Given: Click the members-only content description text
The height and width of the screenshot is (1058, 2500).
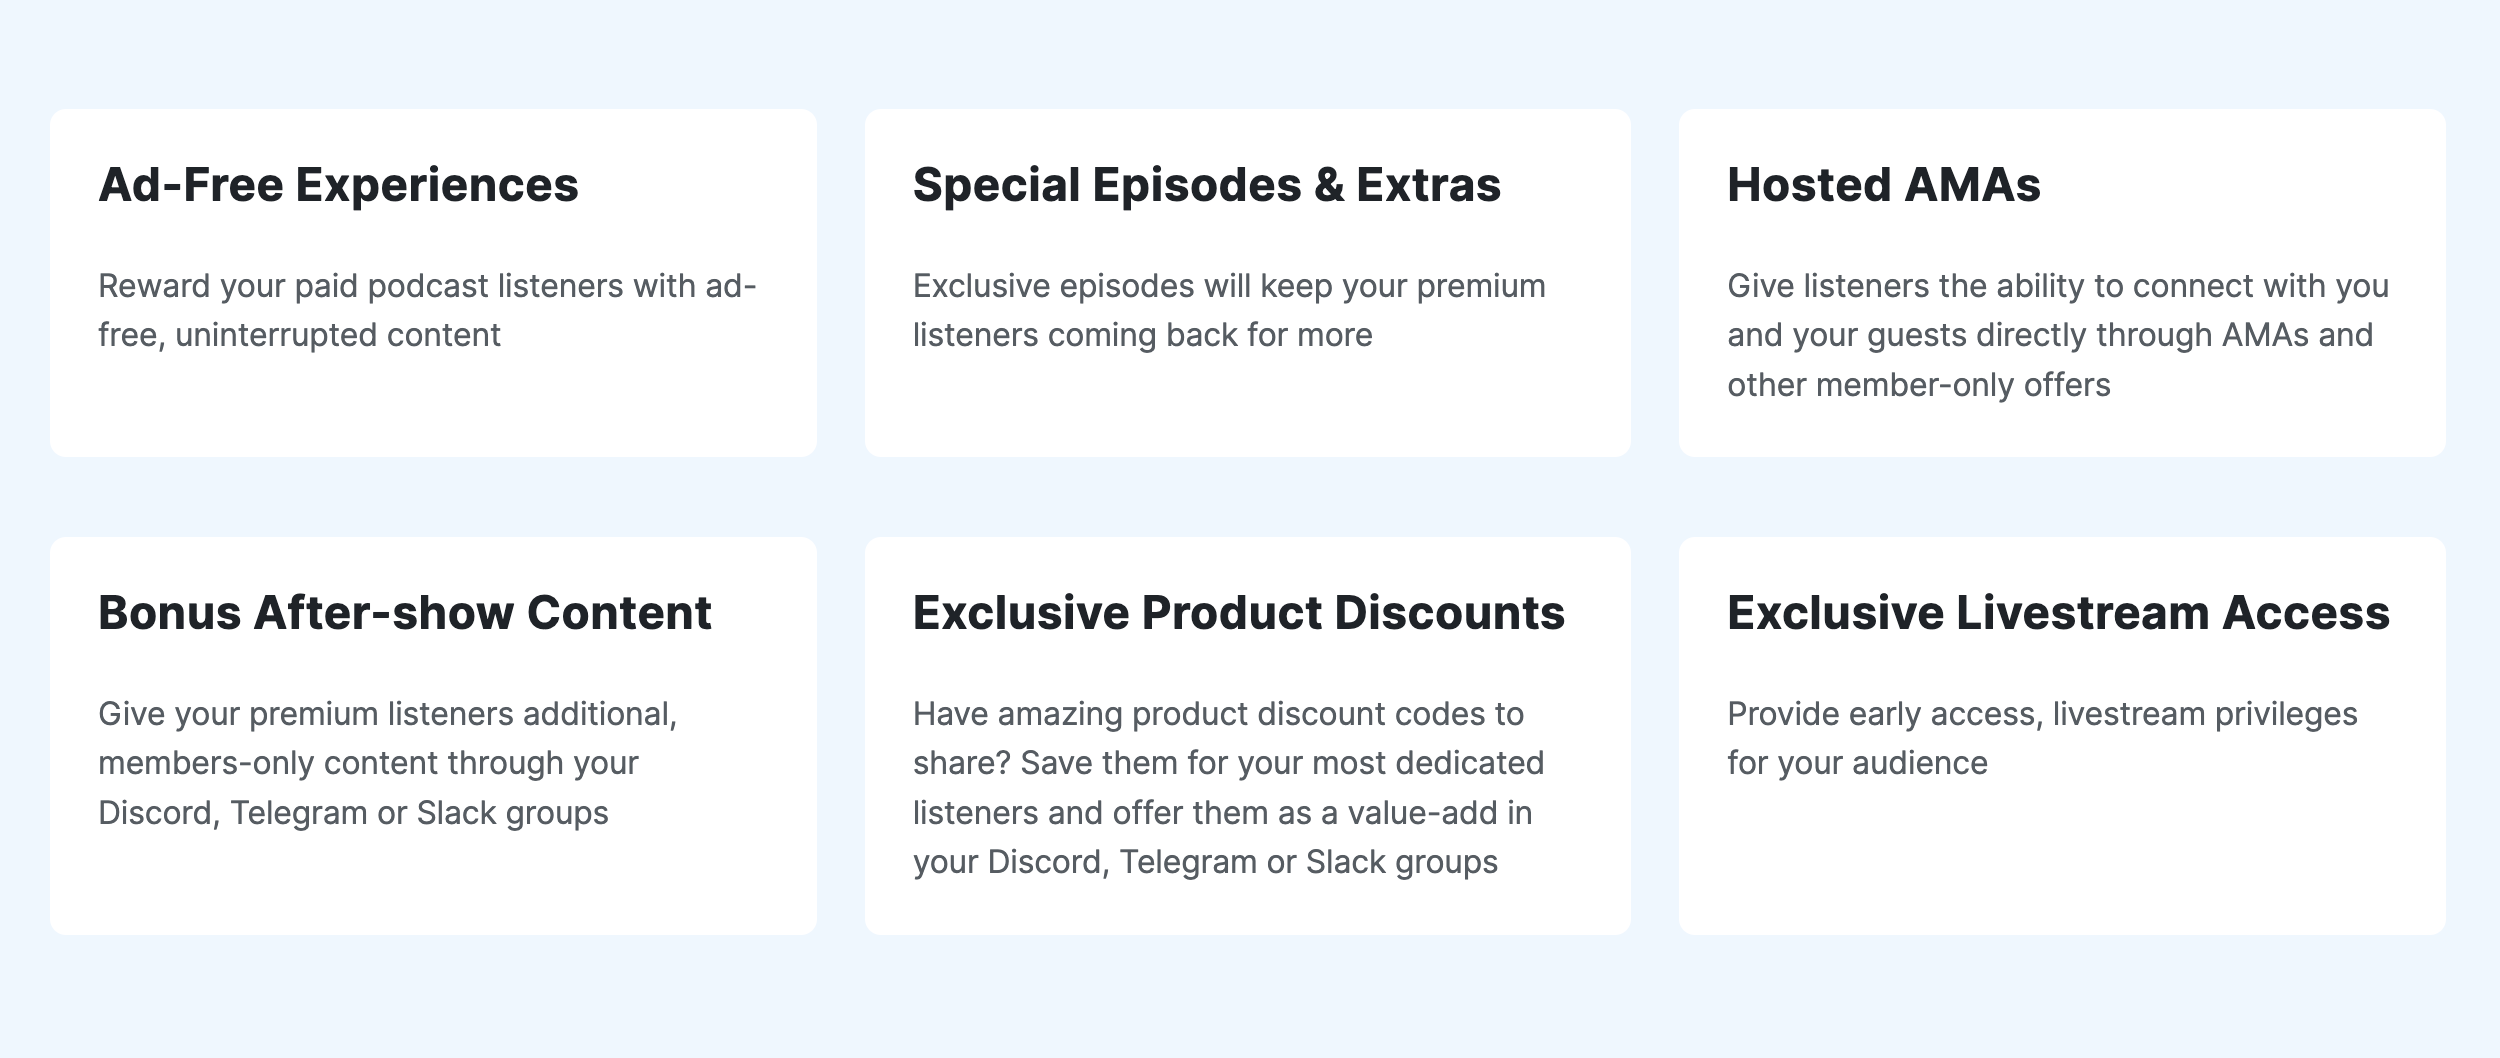Looking at the screenshot, I should pos(388,763).
